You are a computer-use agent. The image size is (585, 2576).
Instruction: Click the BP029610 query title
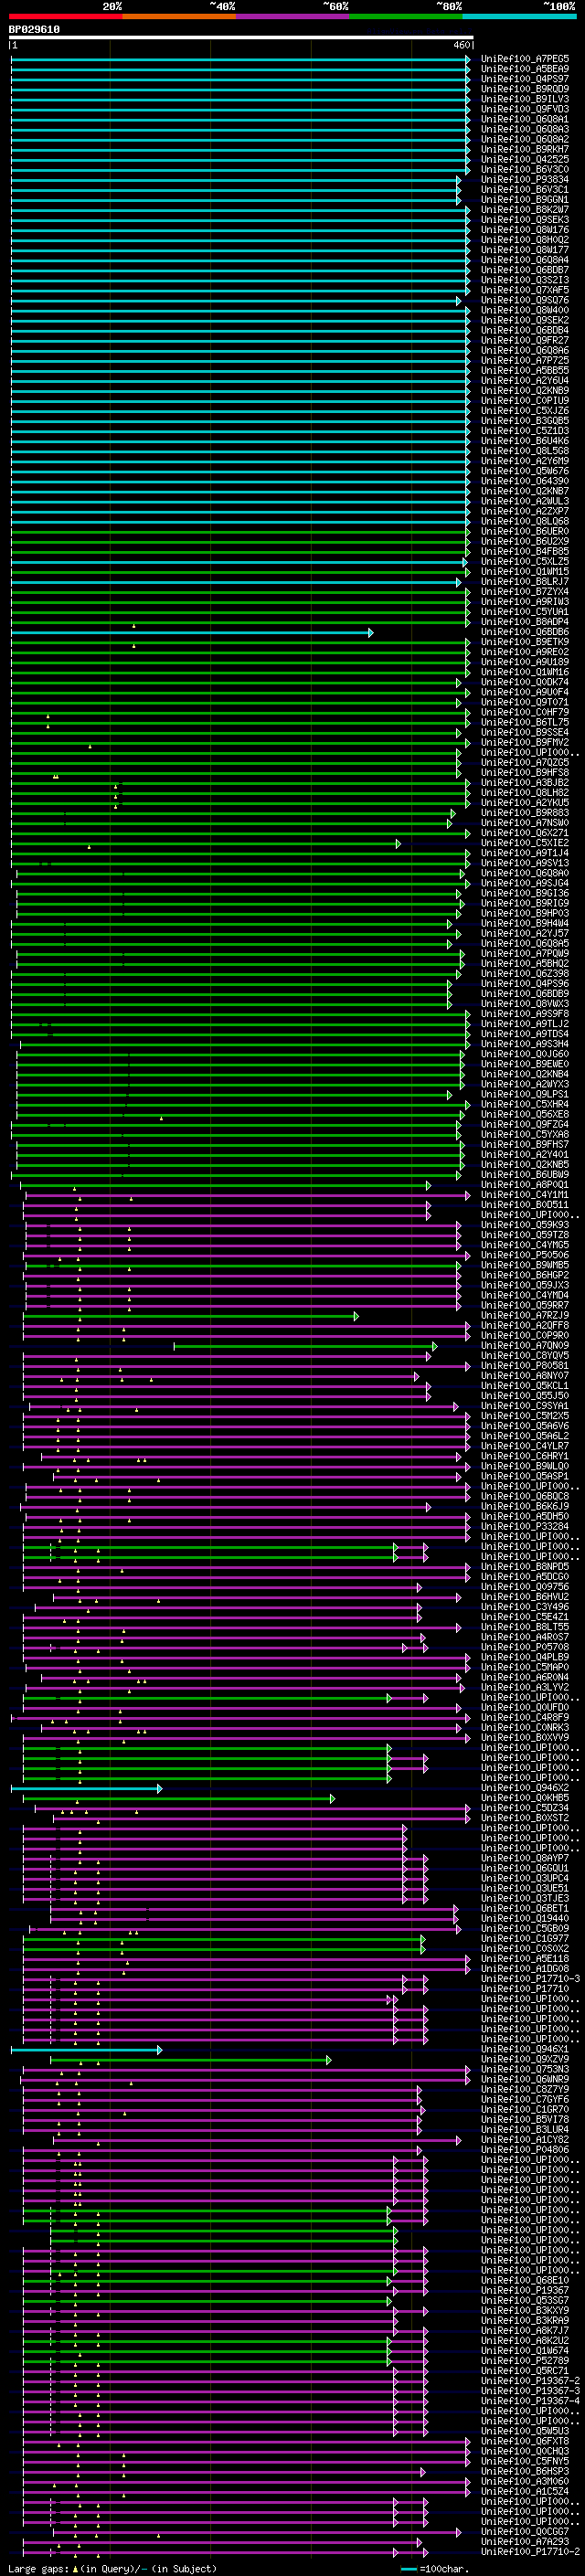click(34, 30)
